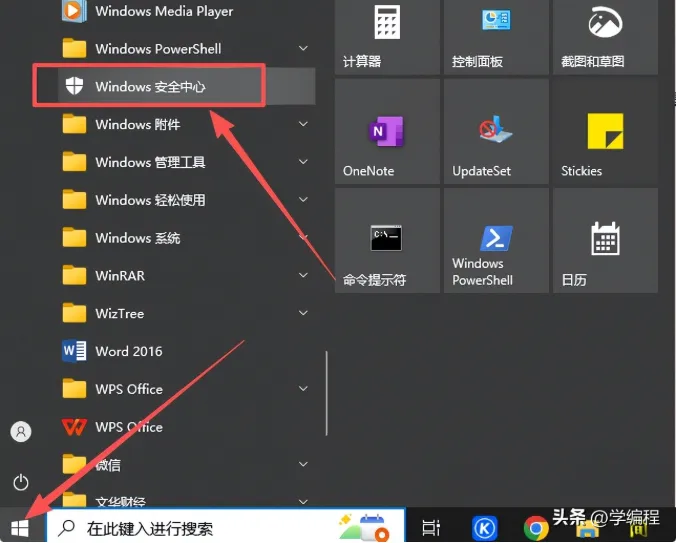Open the 命令提示符 tile

point(387,240)
